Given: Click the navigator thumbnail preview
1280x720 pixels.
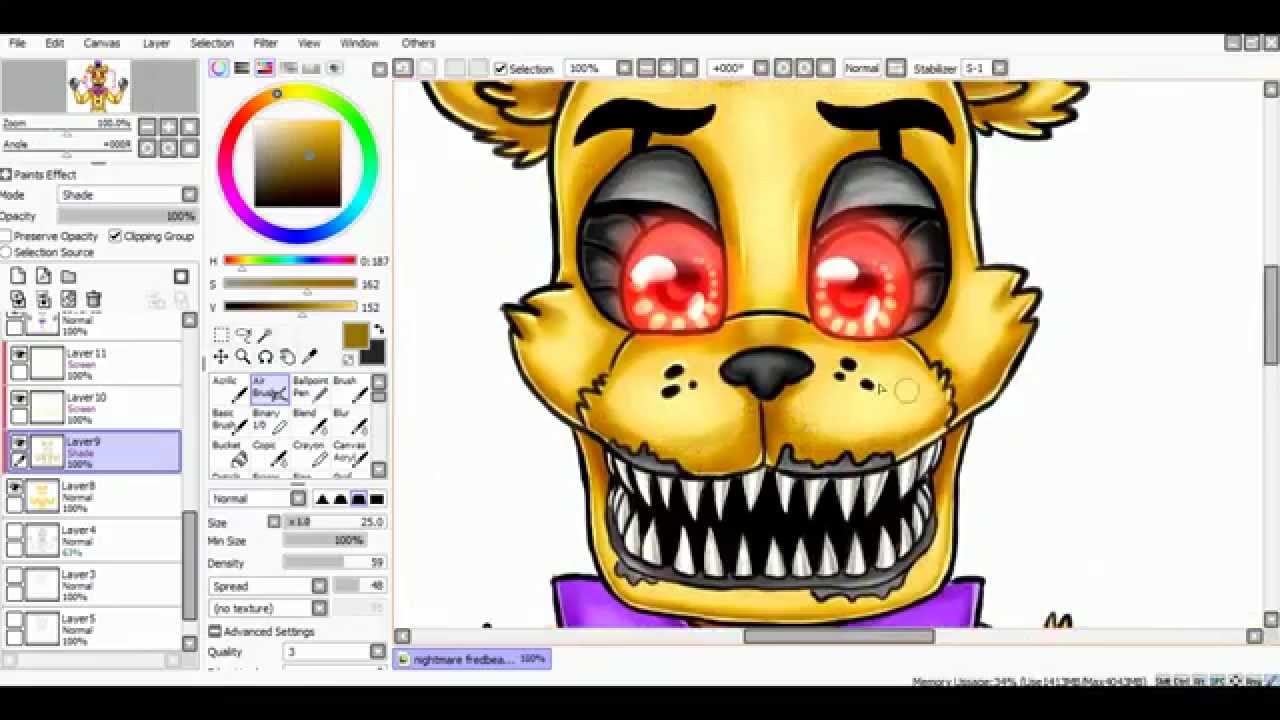Looking at the screenshot, I should (x=98, y=86).
